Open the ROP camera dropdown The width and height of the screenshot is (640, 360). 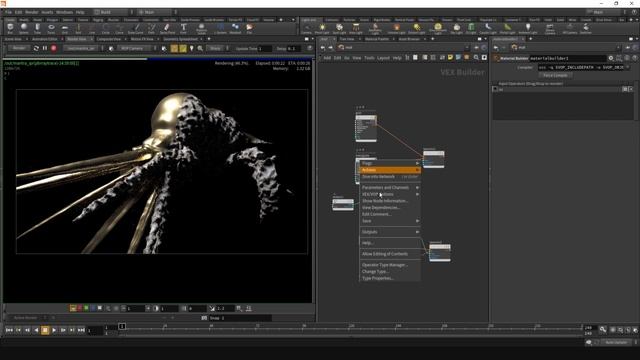(137, 48)
